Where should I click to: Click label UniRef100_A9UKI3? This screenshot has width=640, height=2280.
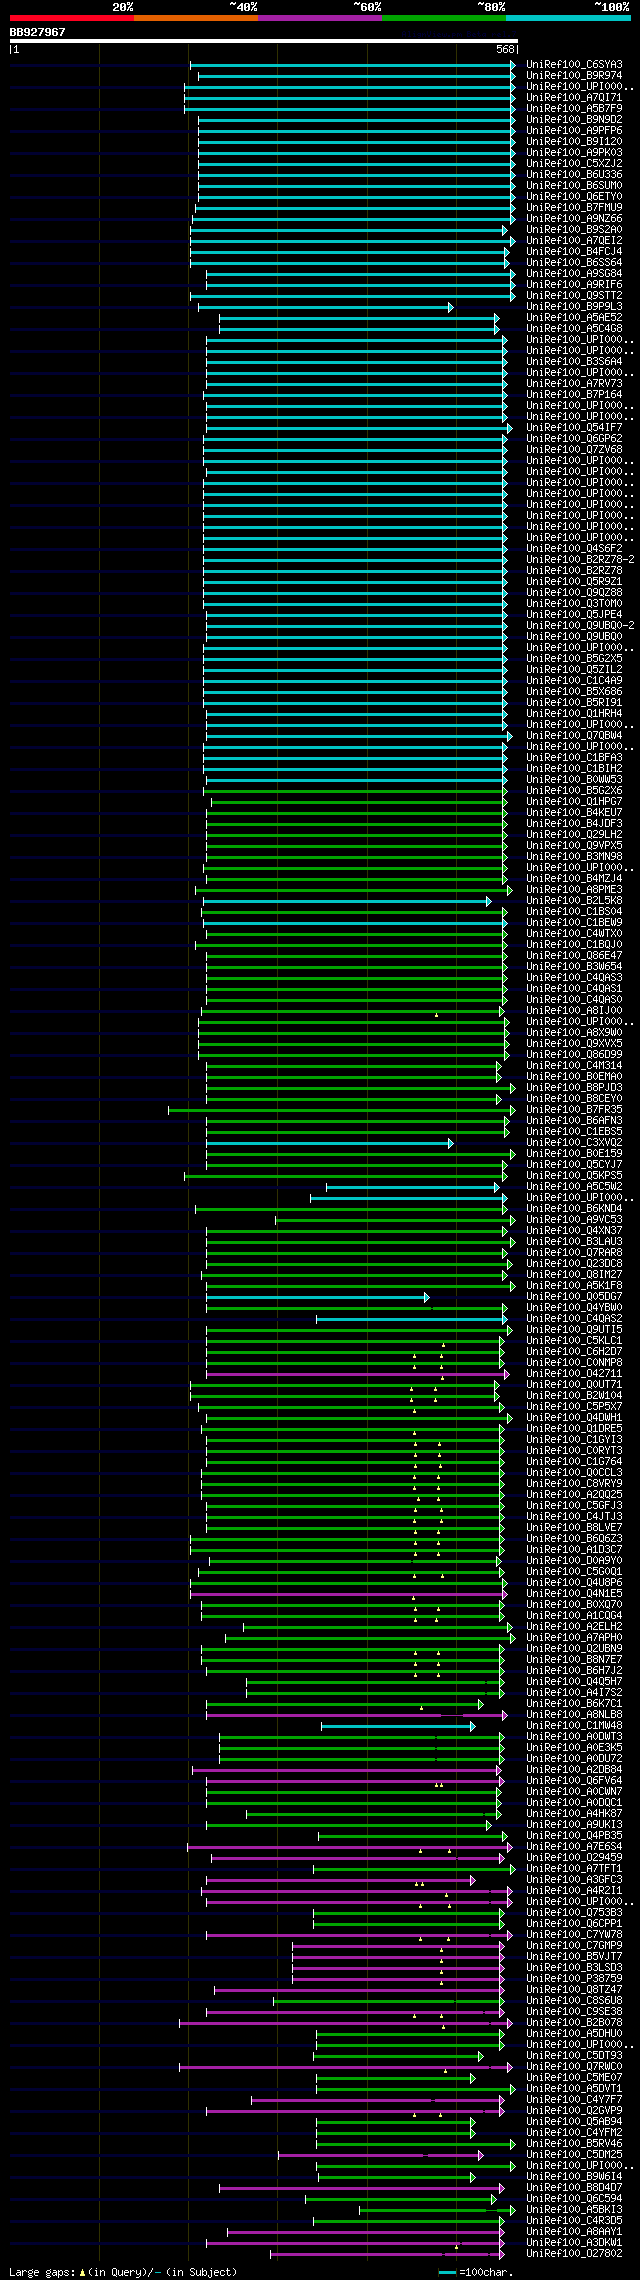click(x=574, y=1825)
